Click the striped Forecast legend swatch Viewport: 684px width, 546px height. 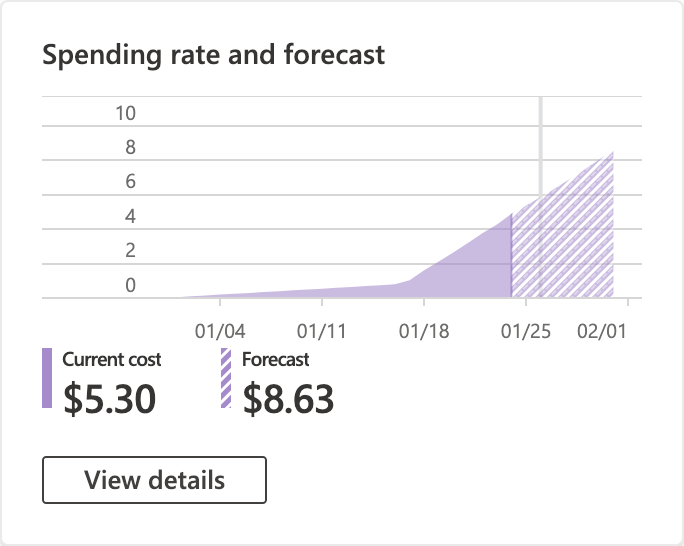tap(226, 378)
